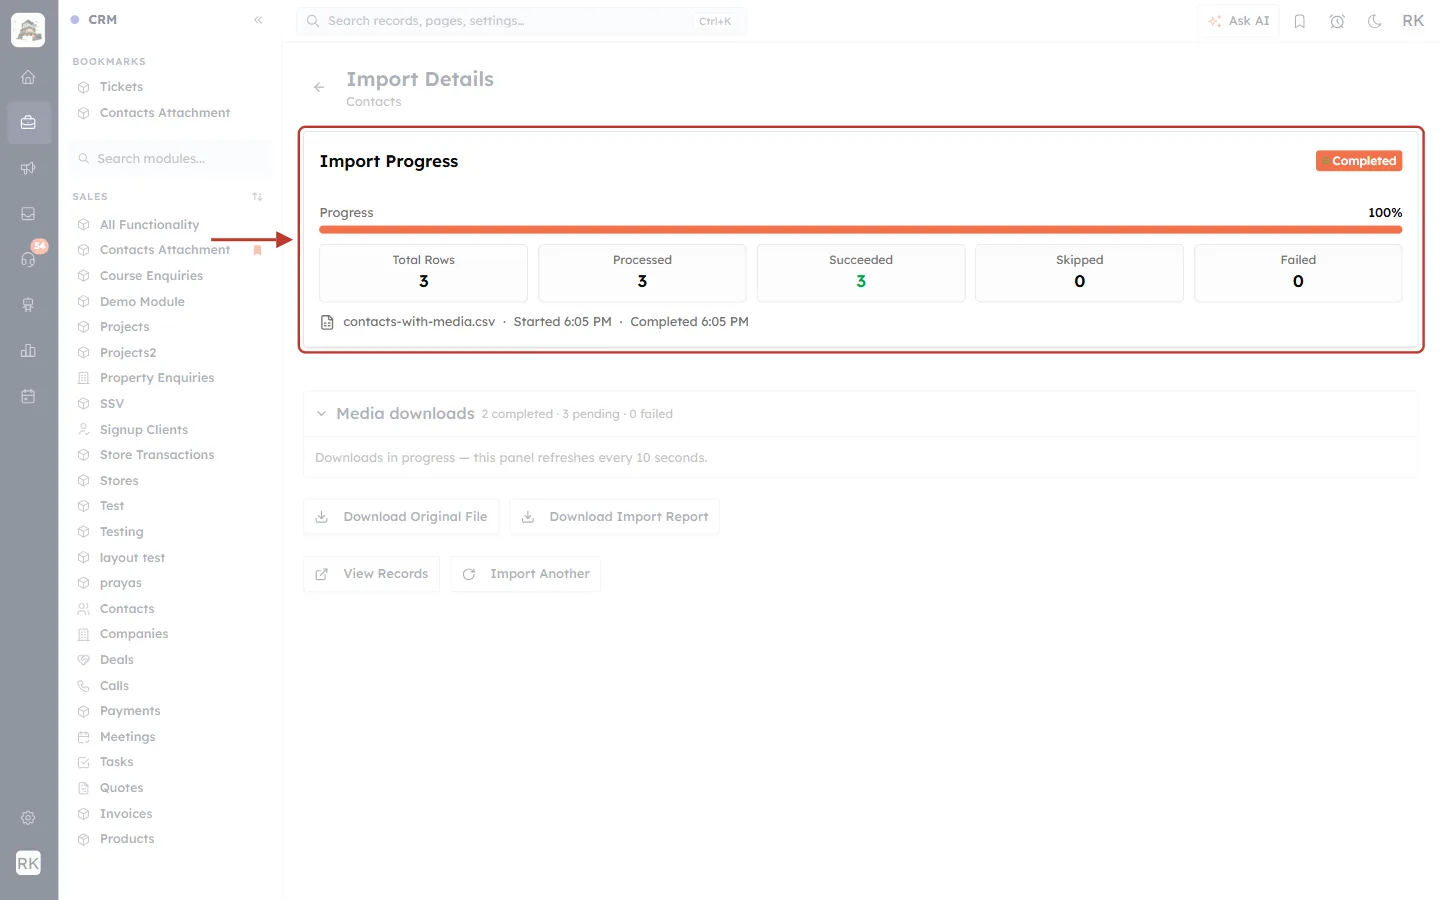The height and width of the screenshot is (900, 1440).
Task: Click the Failed count card
Action: point(1298,272)
